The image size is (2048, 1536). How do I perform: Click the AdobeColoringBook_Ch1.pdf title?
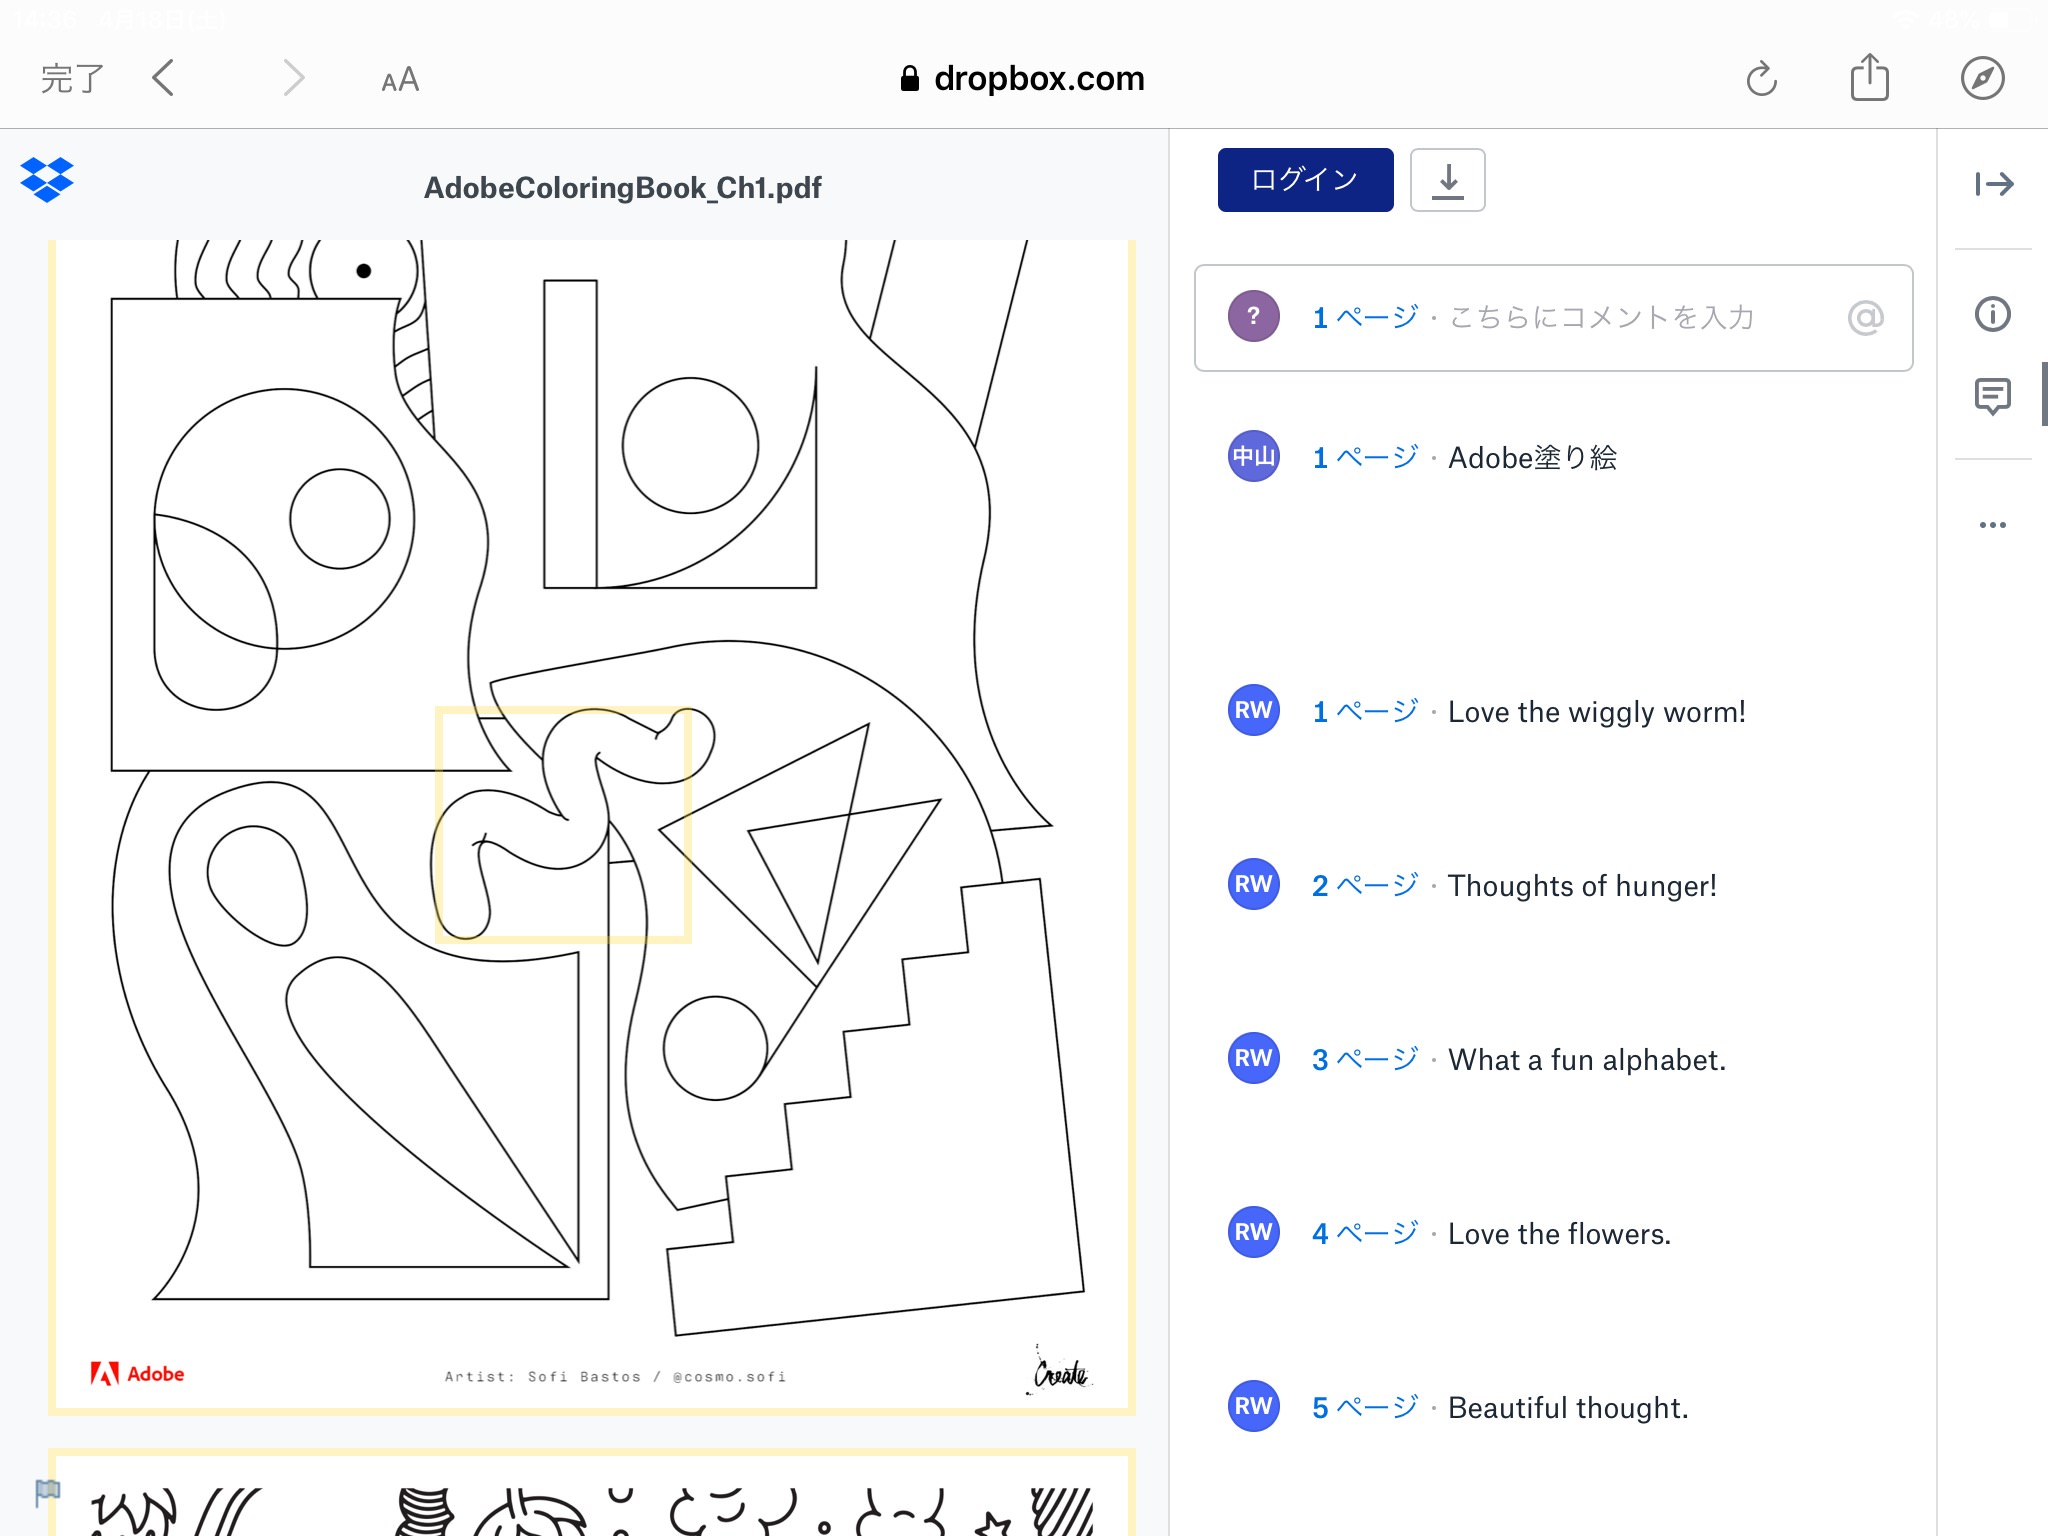pos(622,188)
